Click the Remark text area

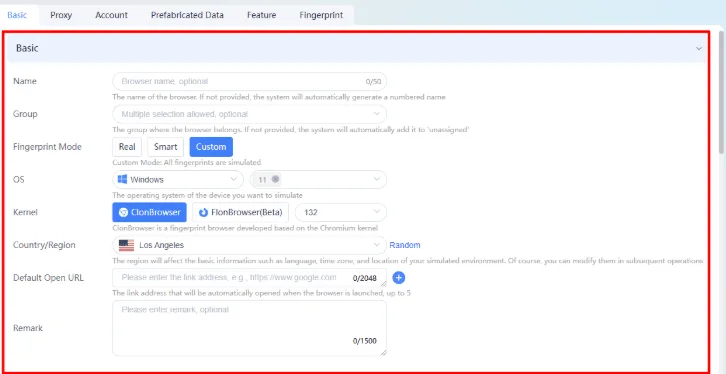pos(249,328)
